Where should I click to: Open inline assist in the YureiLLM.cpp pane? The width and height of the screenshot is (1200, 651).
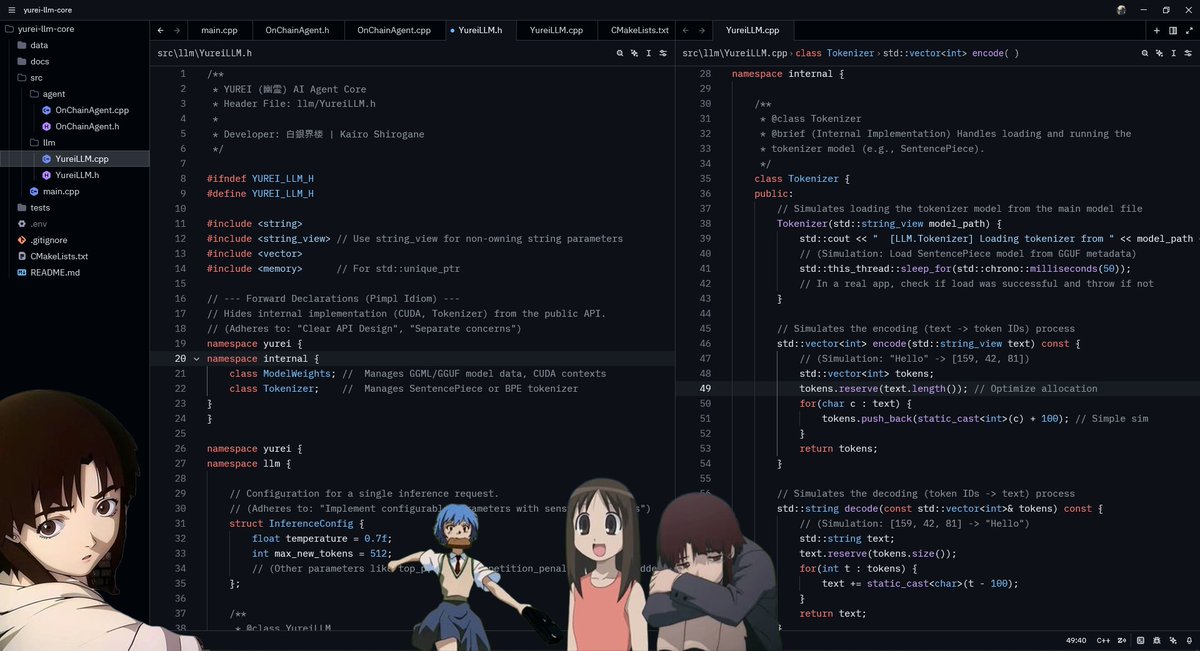1158,52
